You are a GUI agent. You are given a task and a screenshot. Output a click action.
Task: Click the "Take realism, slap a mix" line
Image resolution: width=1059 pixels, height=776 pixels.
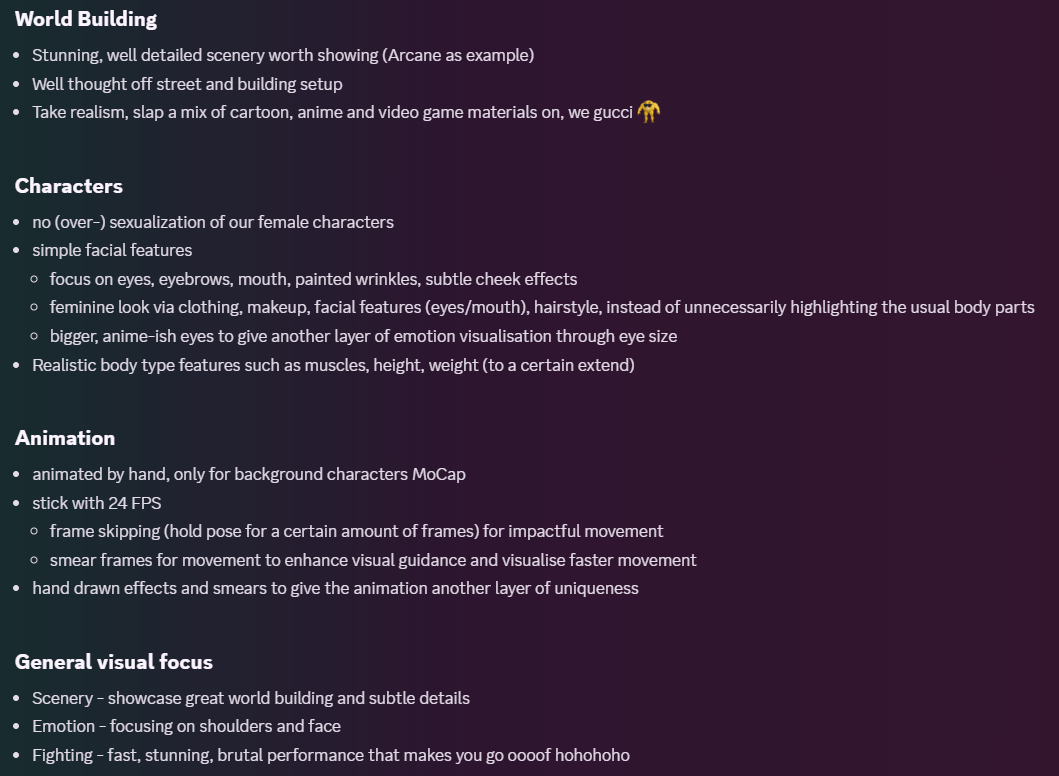332,112
